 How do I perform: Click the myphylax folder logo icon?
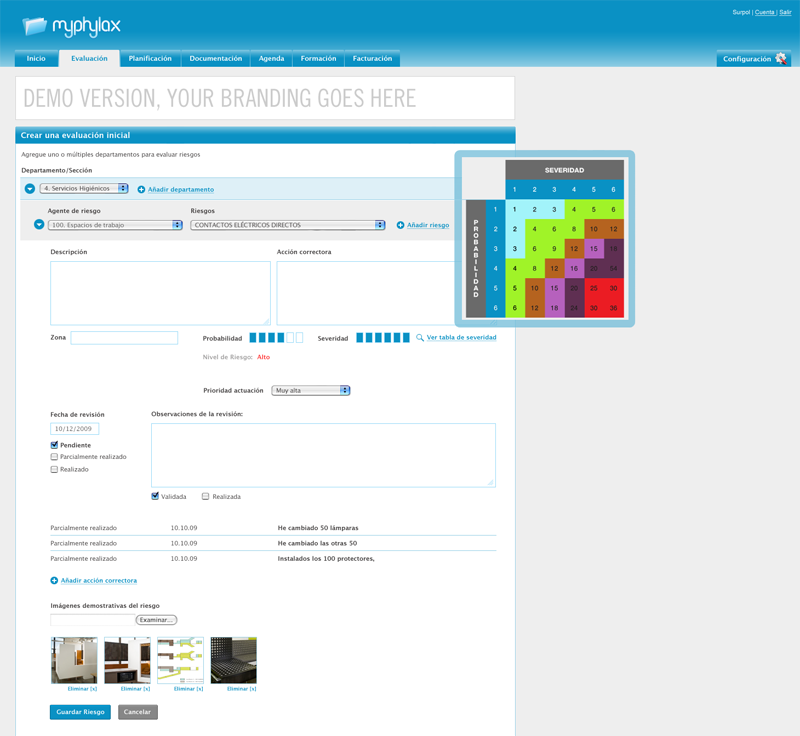coord(35,26)
